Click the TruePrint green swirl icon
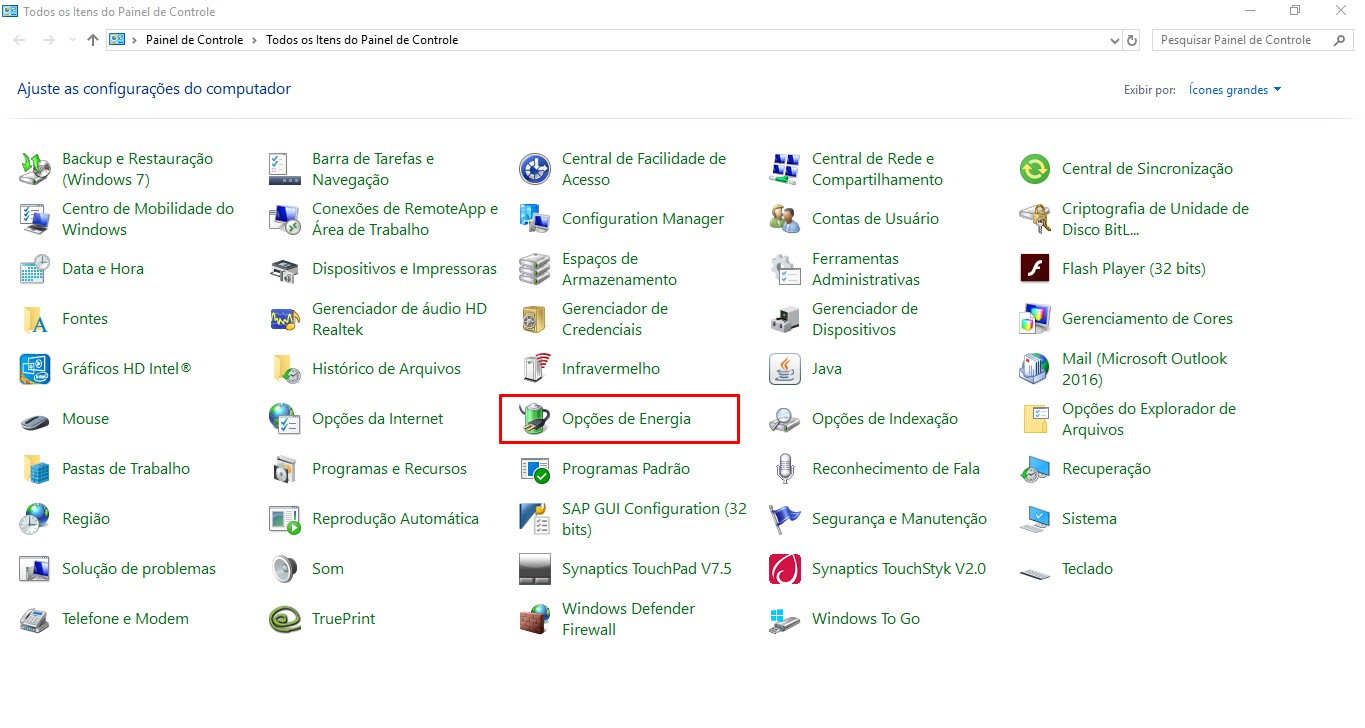 [x=285, y=619]
